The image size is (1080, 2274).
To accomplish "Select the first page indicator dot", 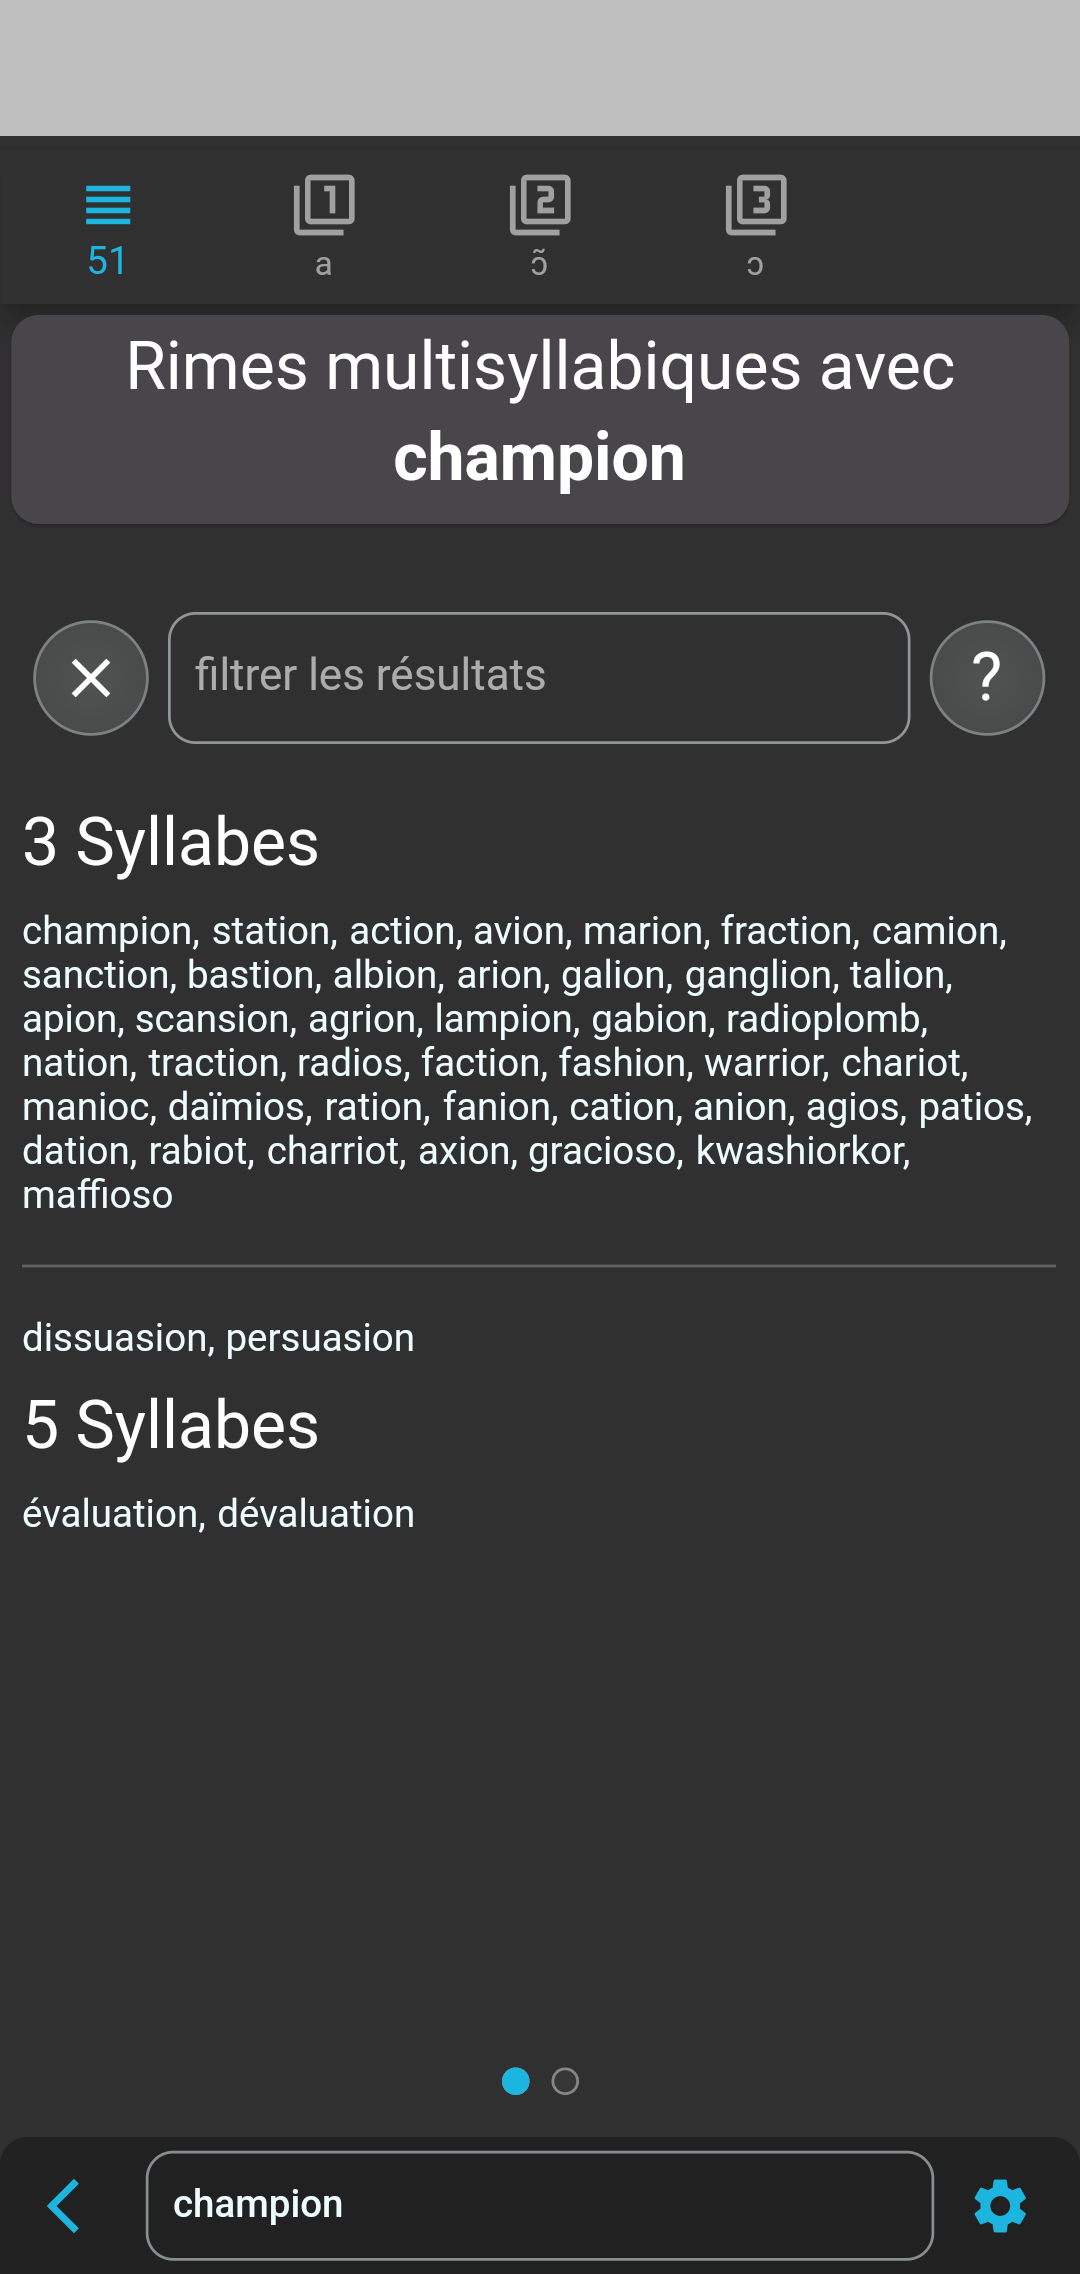I will (515, 2081).
